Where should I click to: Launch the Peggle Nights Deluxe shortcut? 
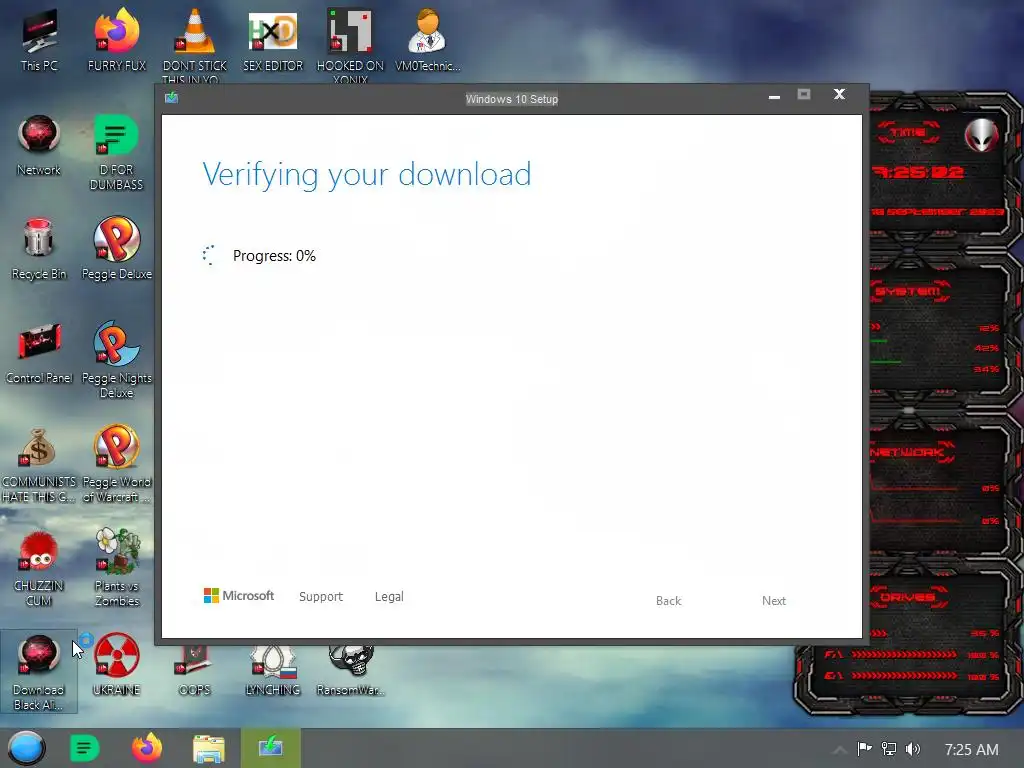click(x=117, y=359)
